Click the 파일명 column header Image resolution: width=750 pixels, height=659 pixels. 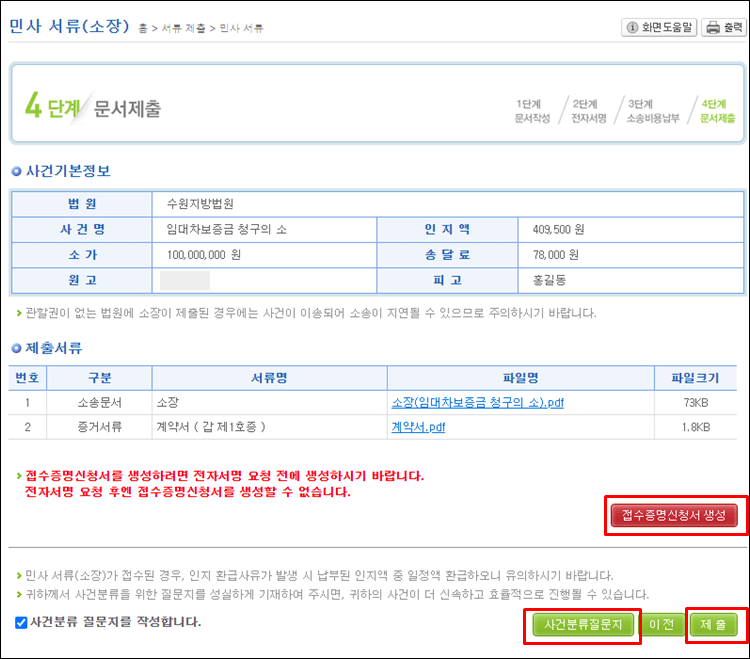pos(520,378)
